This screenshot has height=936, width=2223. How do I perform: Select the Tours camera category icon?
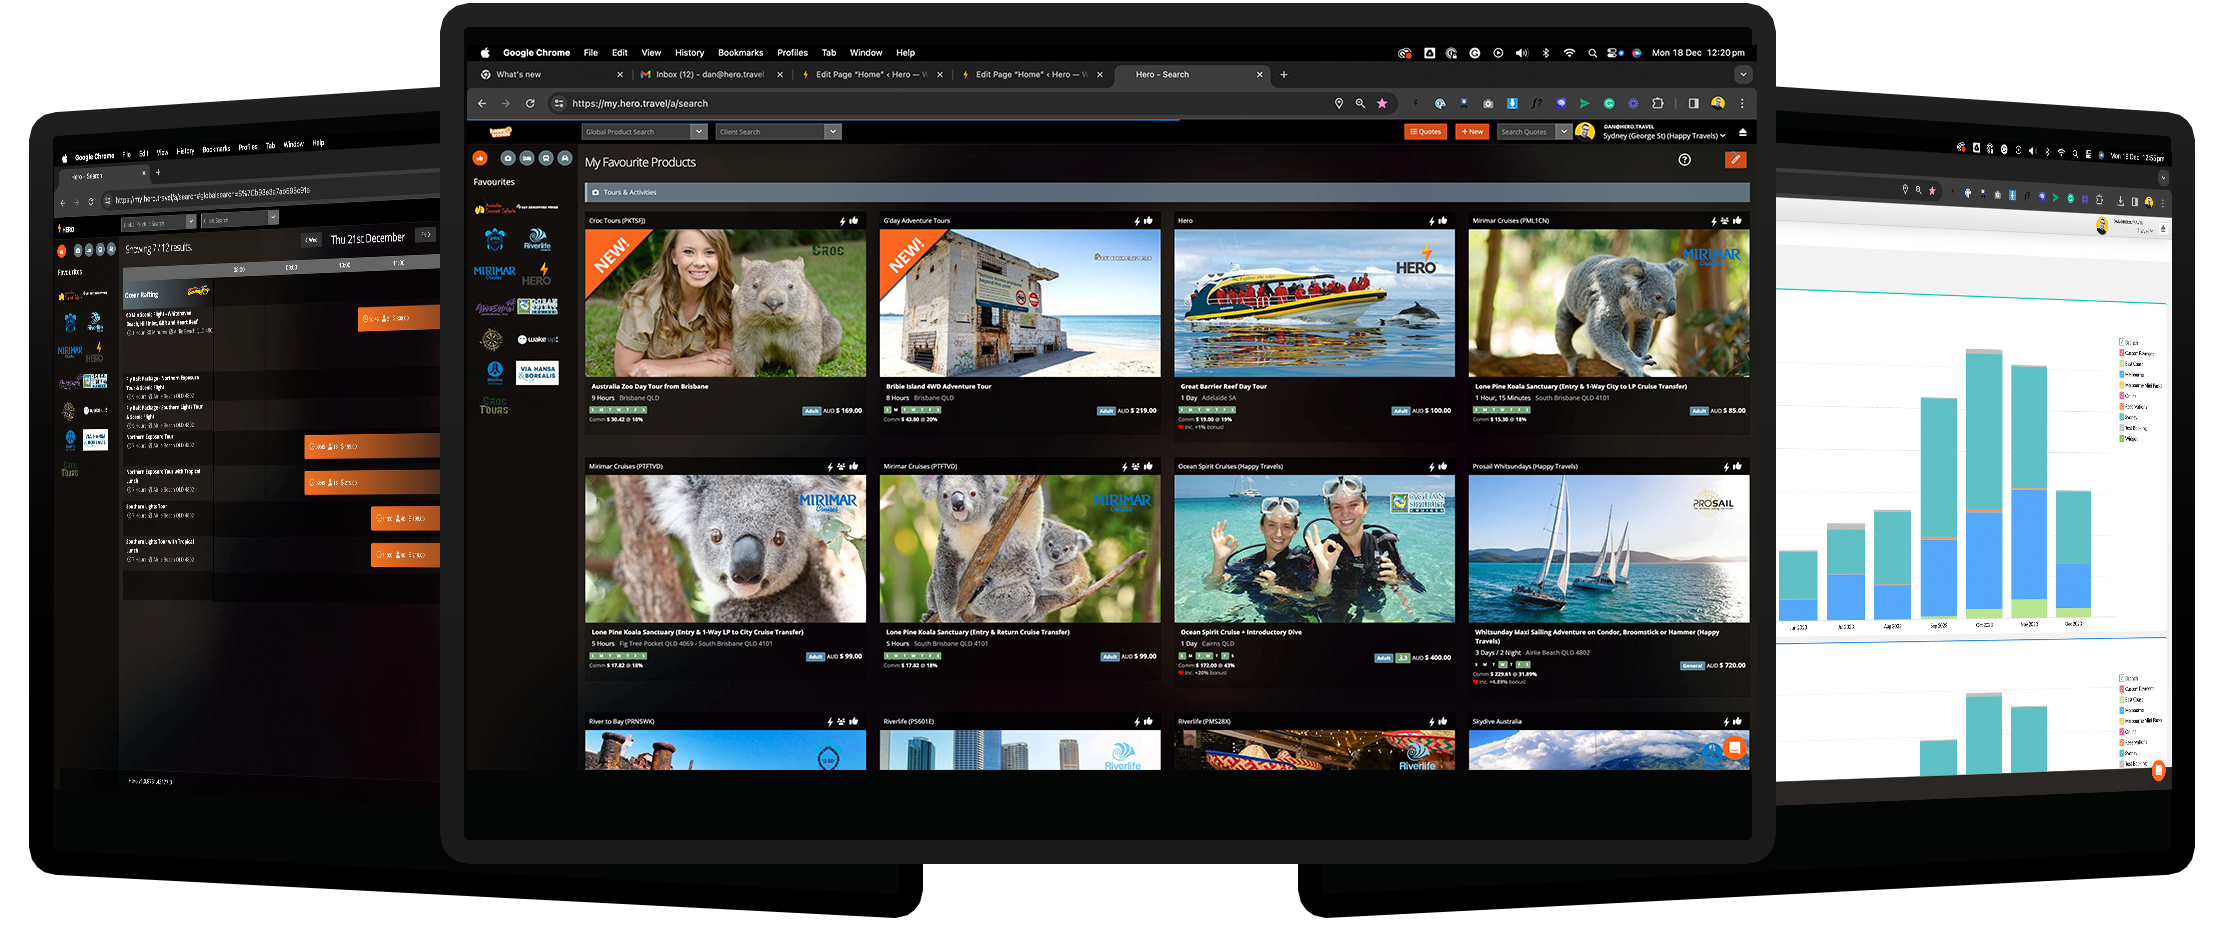(x=508, y=158)
